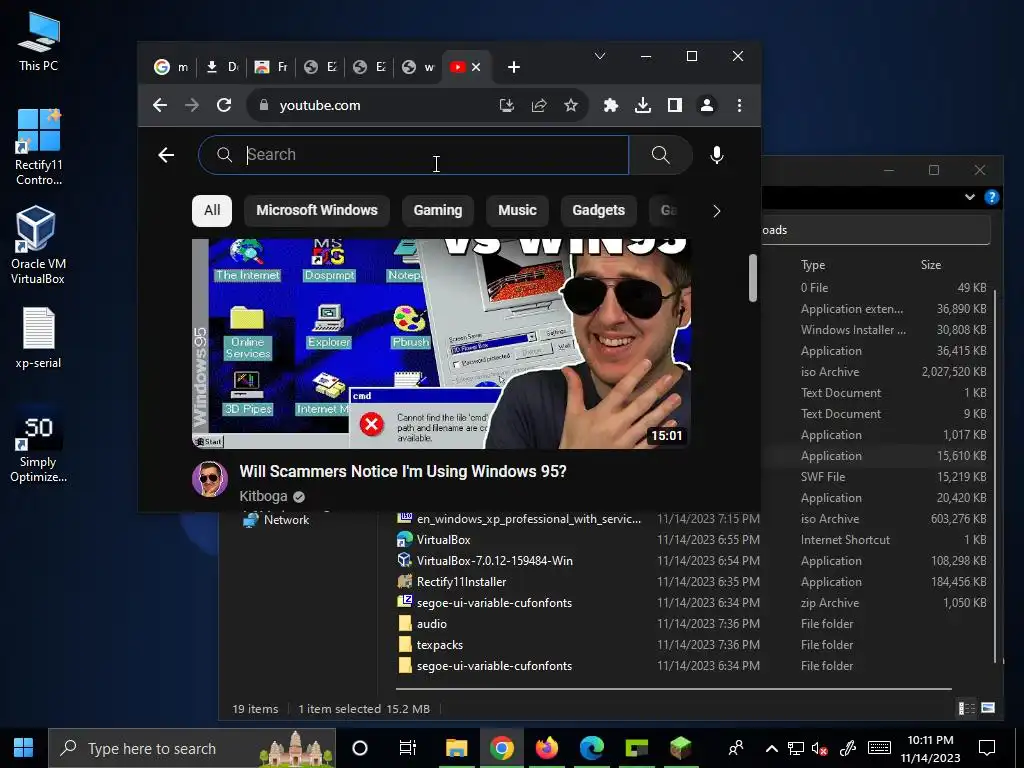Show hidden system tray icons
Image resolution: width=1024 pixels, height=768 pixels.
click(771, 748)
